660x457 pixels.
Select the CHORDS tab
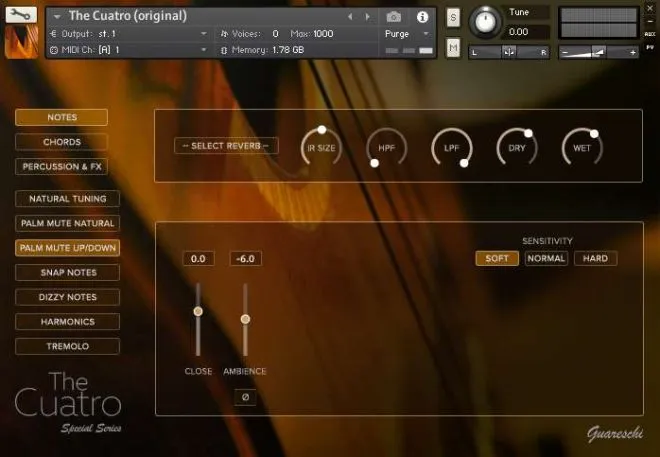[x=61, y=142]
